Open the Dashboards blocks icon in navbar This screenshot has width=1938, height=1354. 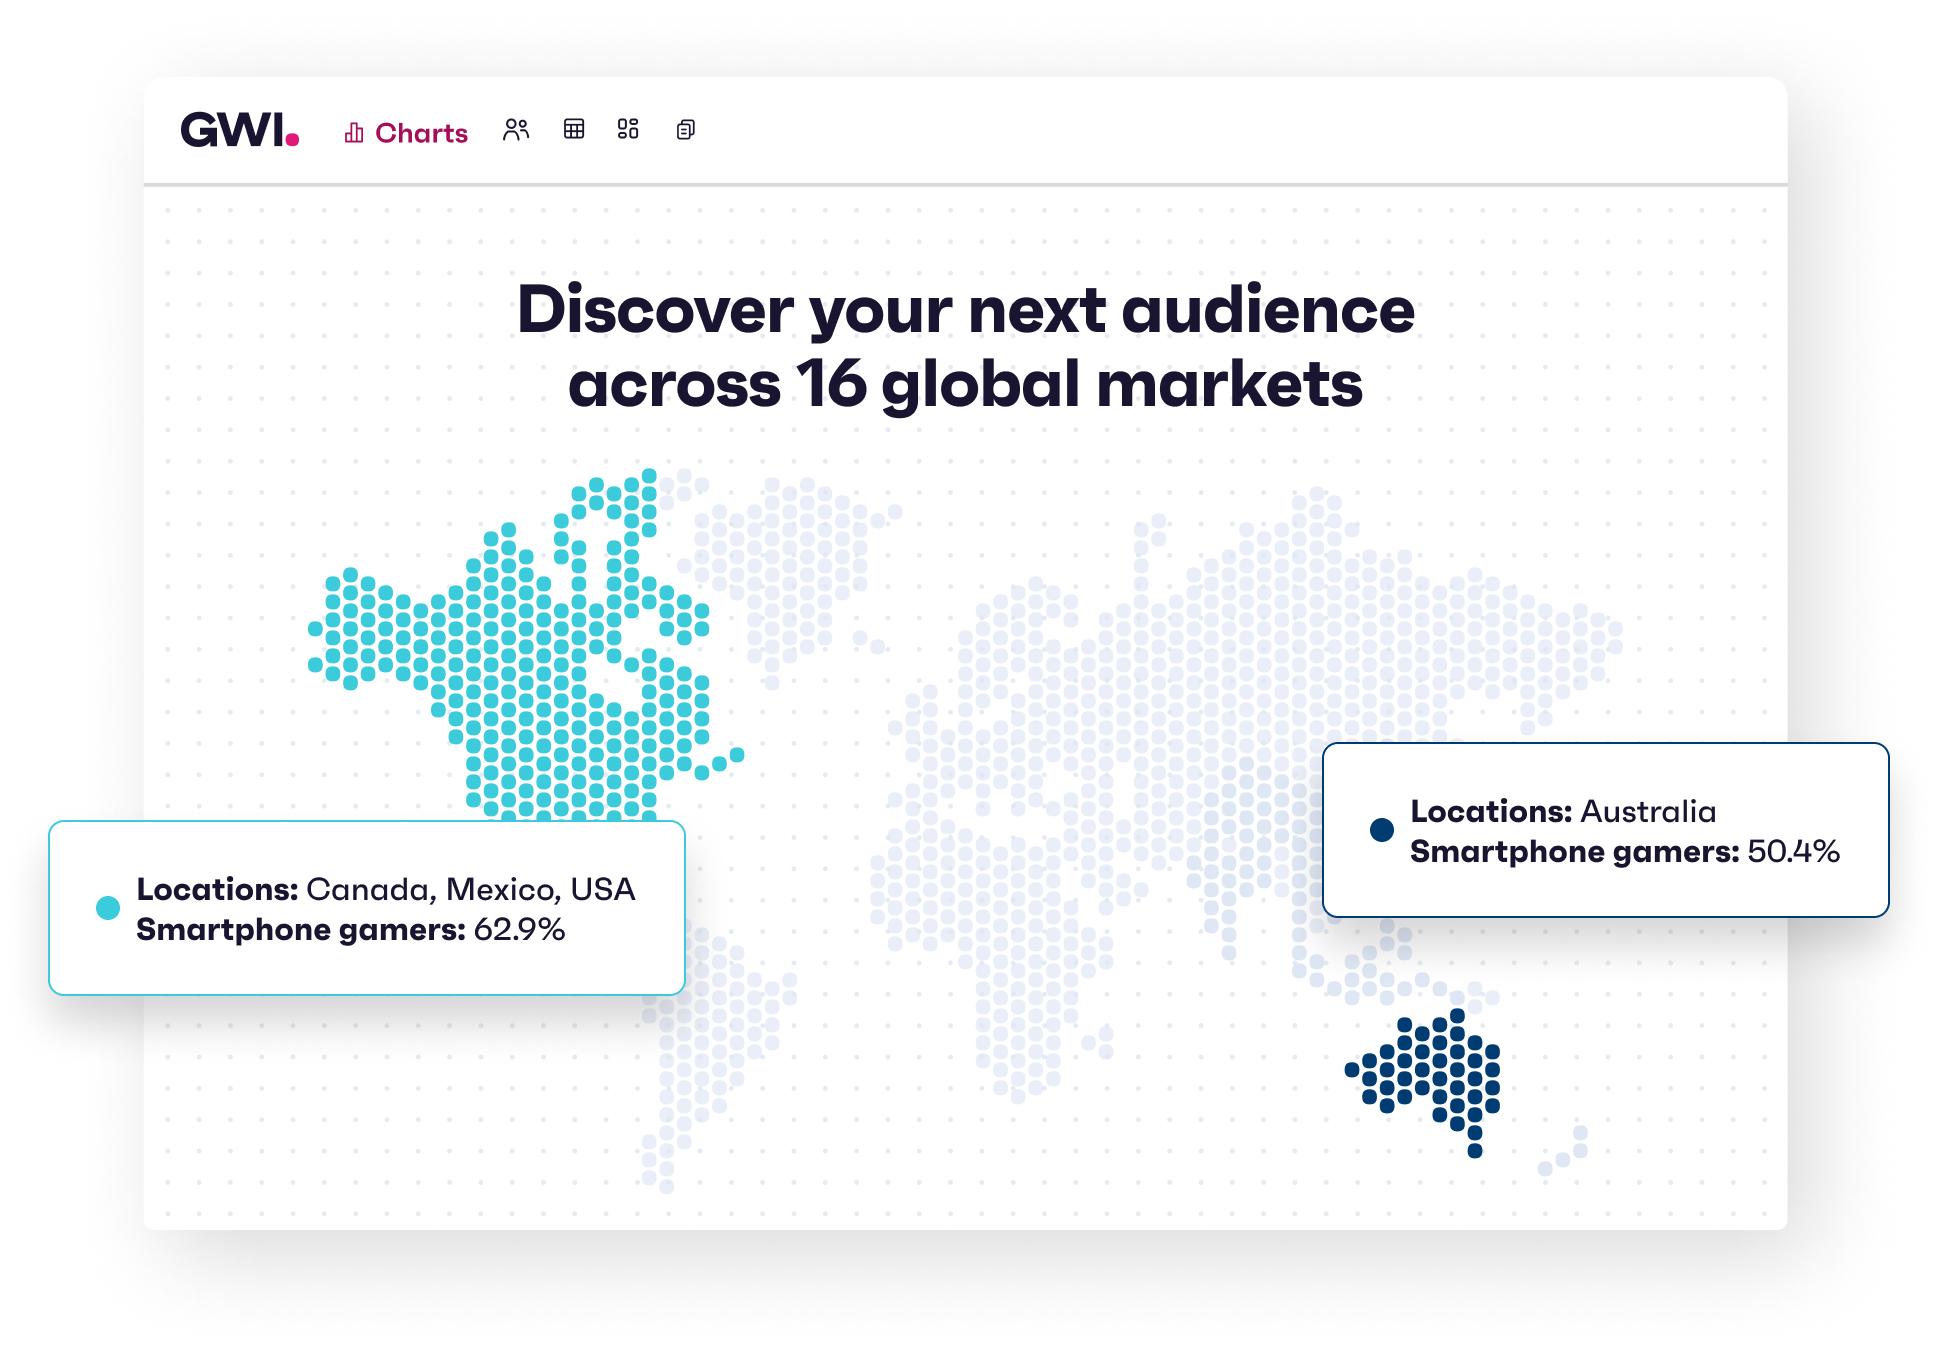[x=629, y=130]
